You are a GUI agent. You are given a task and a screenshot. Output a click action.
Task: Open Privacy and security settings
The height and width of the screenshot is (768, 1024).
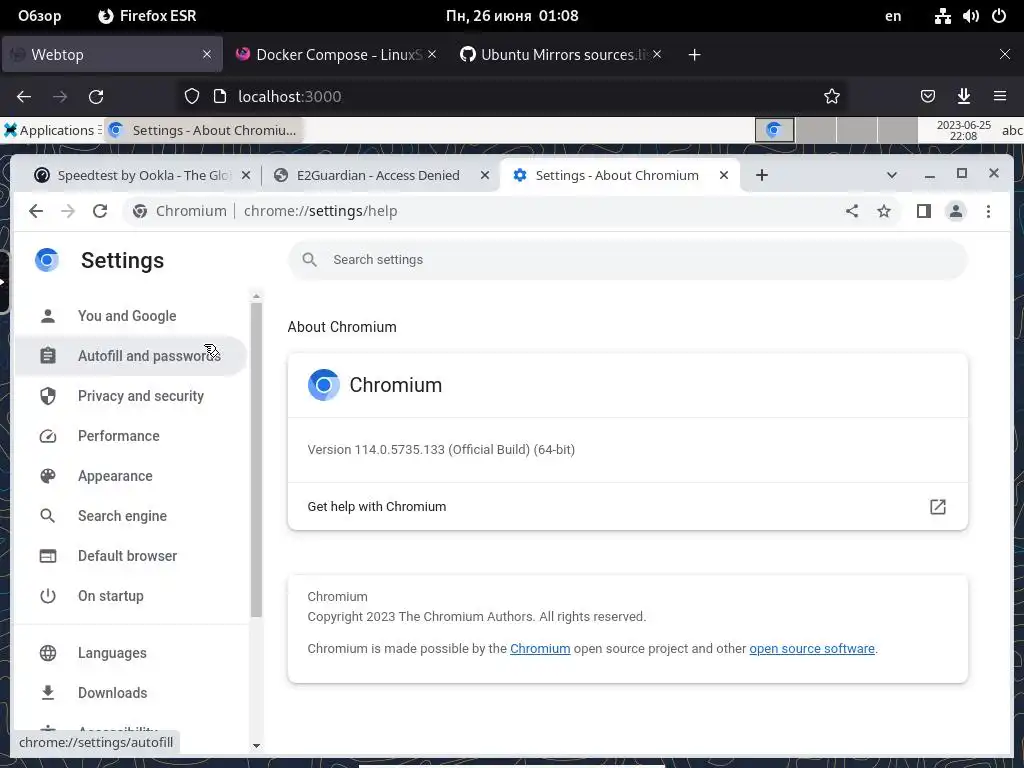(130, 396)
